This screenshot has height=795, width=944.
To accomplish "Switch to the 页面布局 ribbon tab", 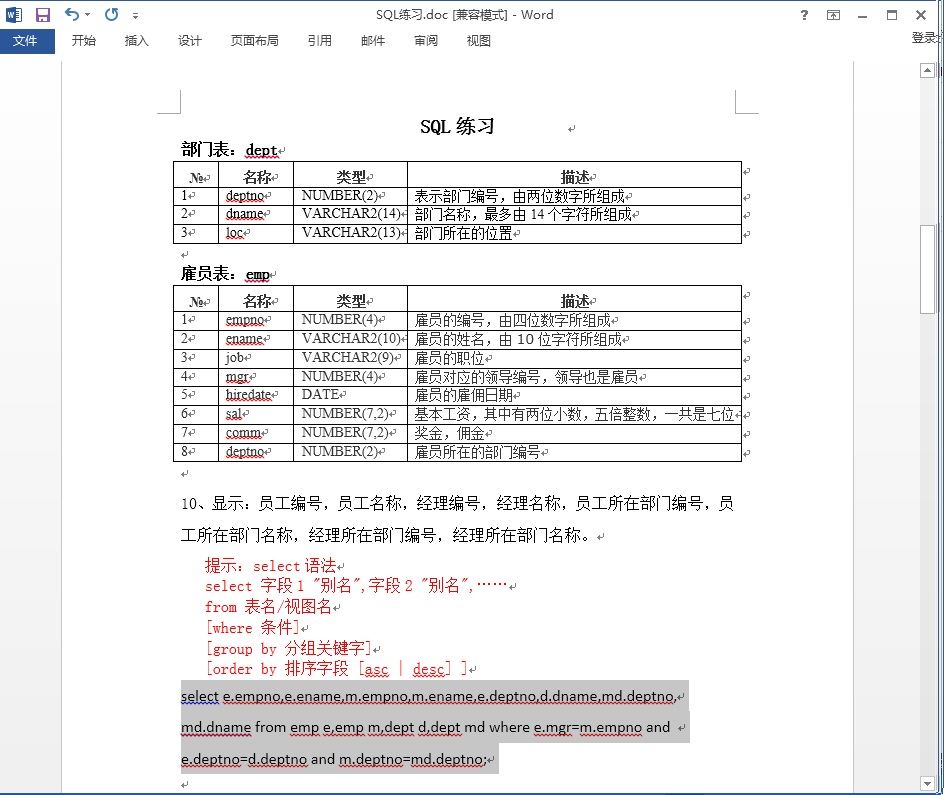I will [254, 40].
